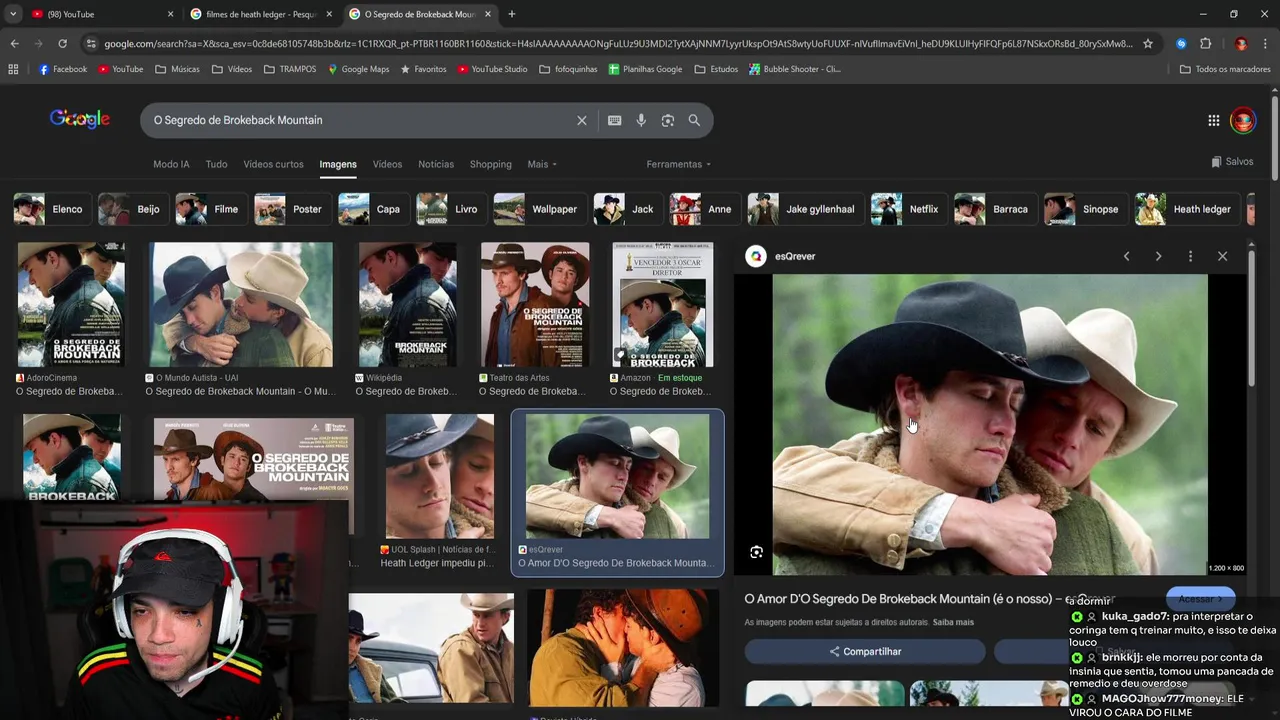Close the YouTube browser tab
This screenshot has height=720, width=1280.
[x=170, y=14]
